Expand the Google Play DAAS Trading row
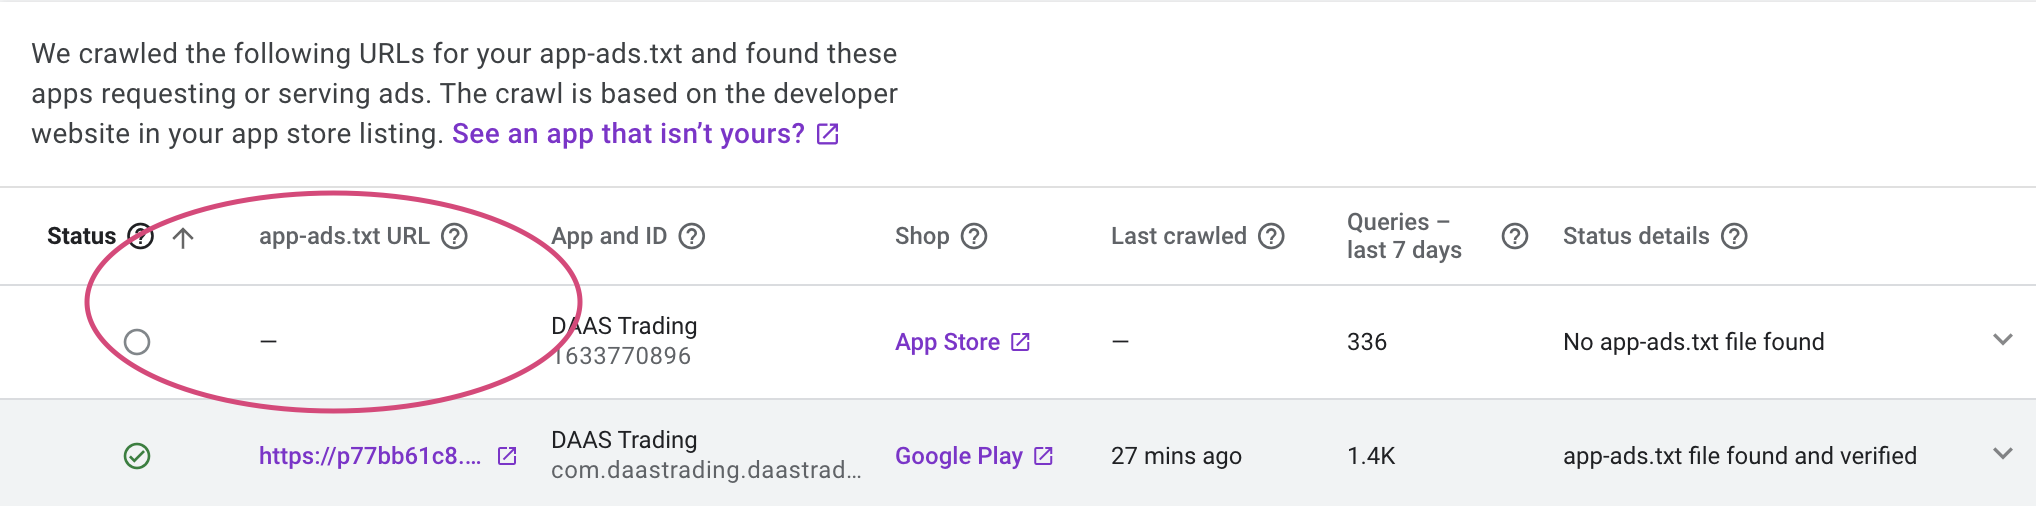 coord(2002,454)
